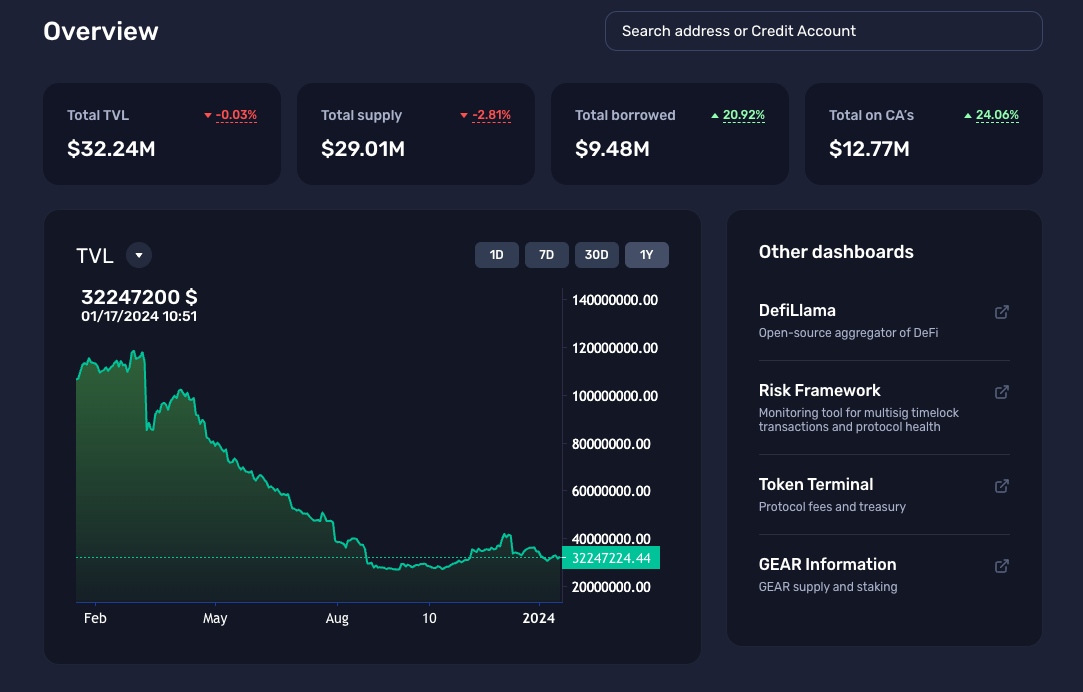Viewport: 1083px width, 692px height.
Task: Click the green 32247224.44 price axis label
Action: click(611, 558)
